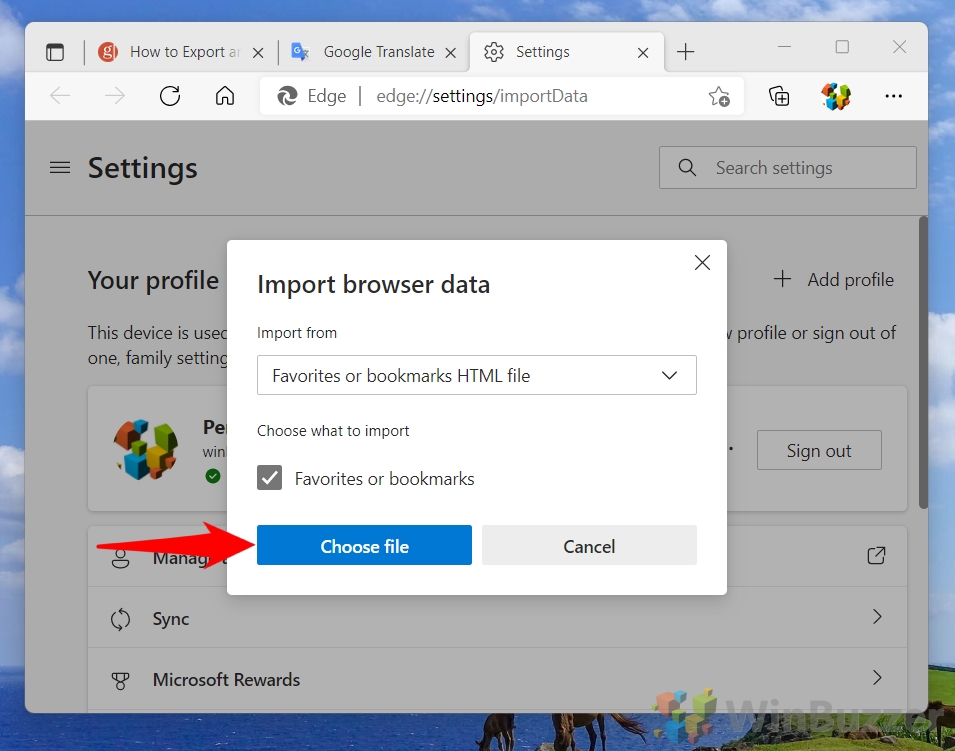Click the Choose file button
Screen dimensions: 955x751
pos(364,545)
